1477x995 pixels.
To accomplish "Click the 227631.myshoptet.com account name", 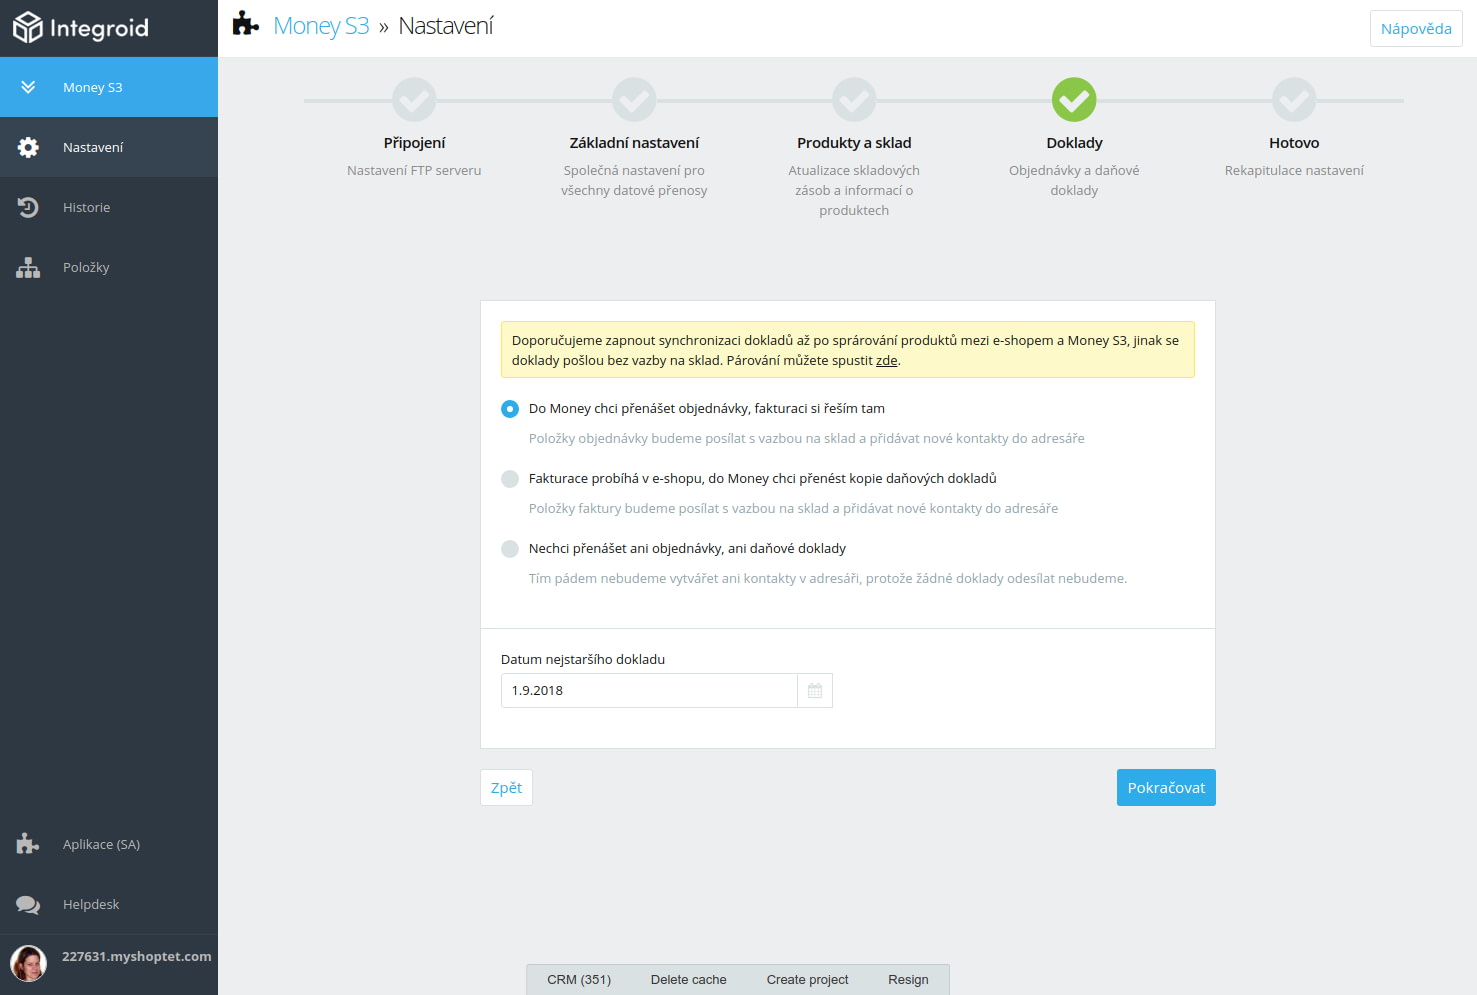I will pyautogui.click(x=137, y=957).
